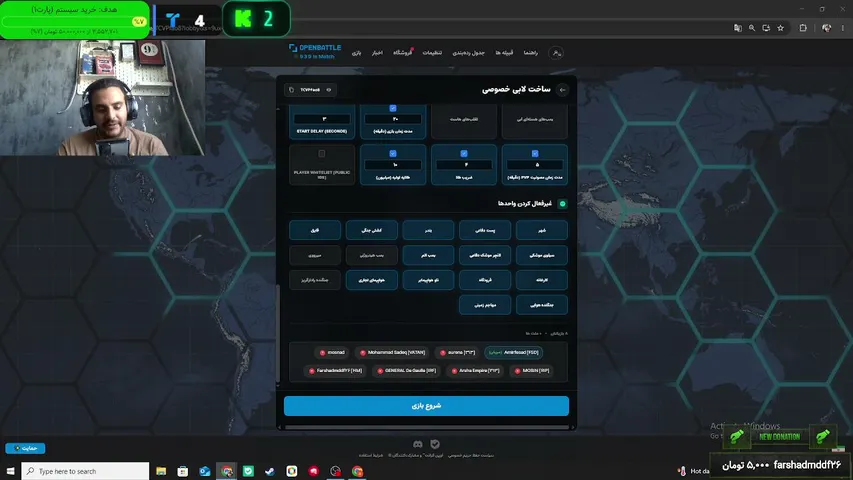Click the back arrow in lobby header
The height and width of the screenshot is (480, 853).
point(563,90)
